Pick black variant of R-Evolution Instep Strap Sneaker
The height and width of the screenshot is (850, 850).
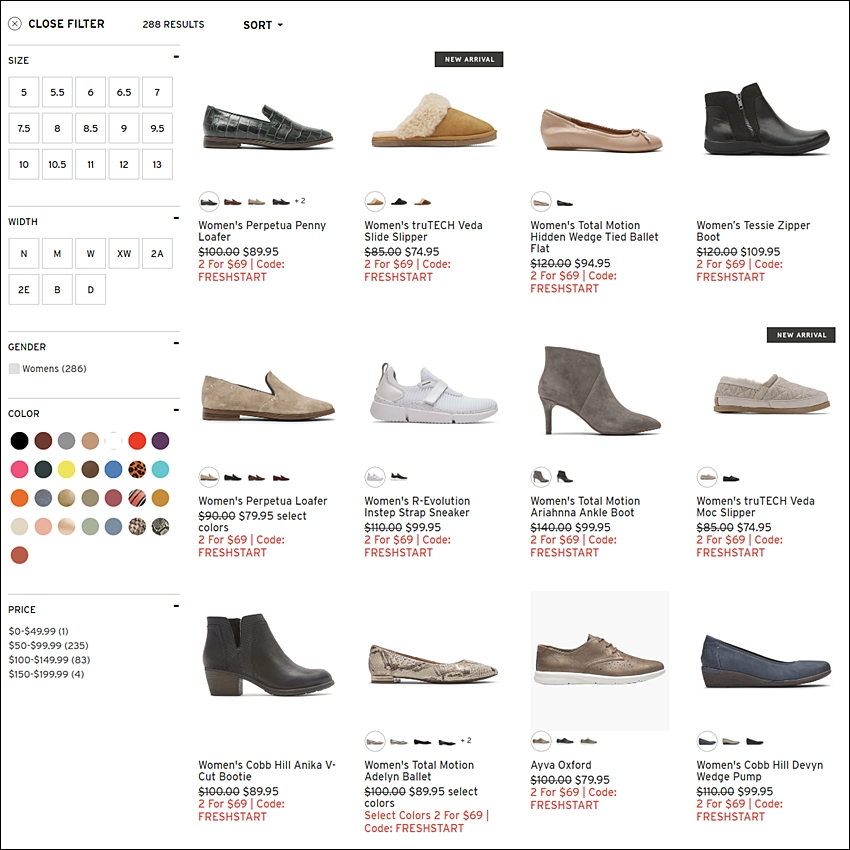pos(399,477)
